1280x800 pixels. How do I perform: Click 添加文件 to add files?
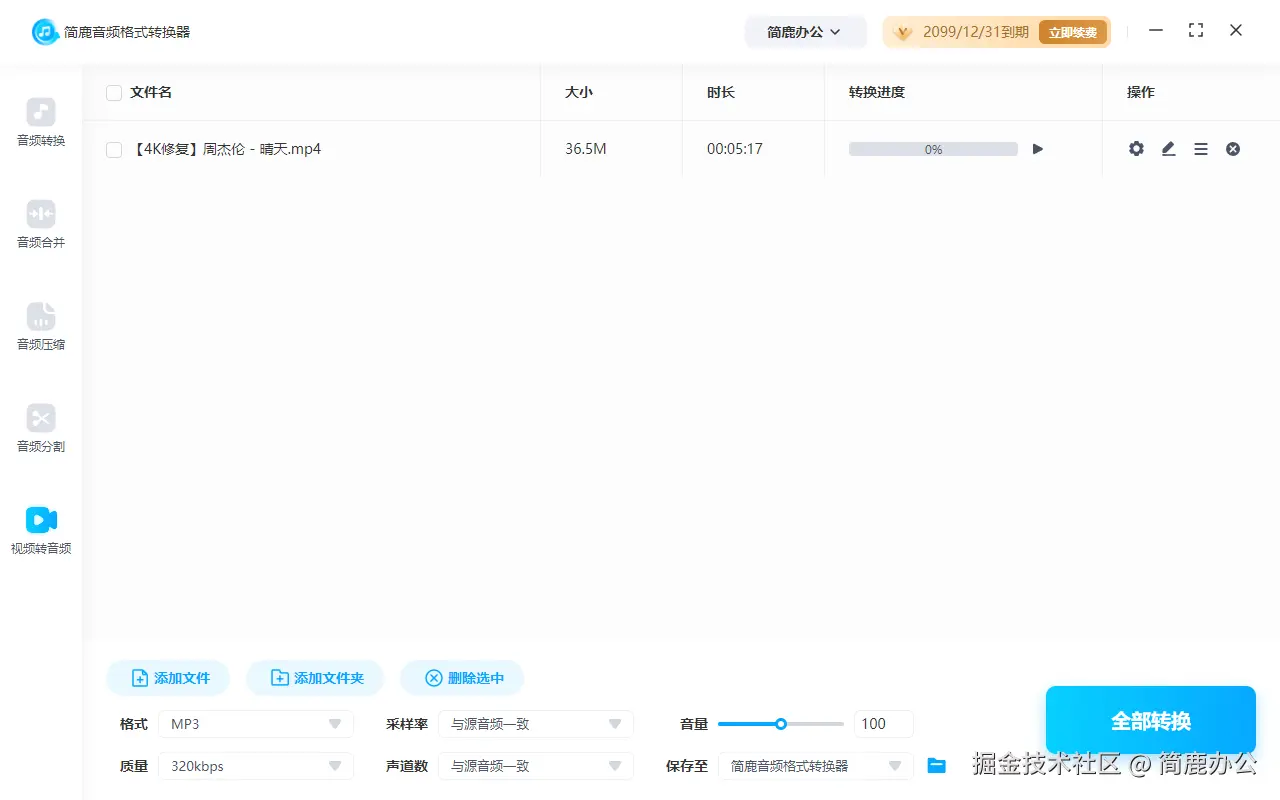point(167,677)
